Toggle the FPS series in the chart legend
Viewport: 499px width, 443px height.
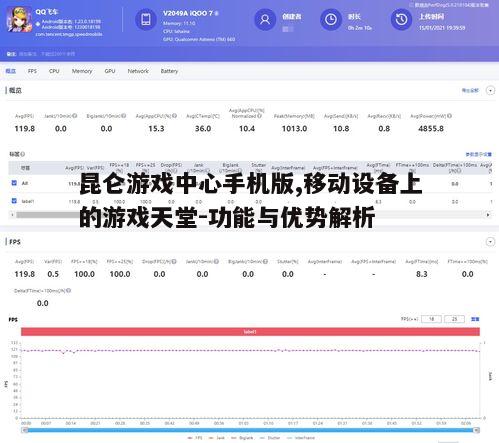(195, 438)
